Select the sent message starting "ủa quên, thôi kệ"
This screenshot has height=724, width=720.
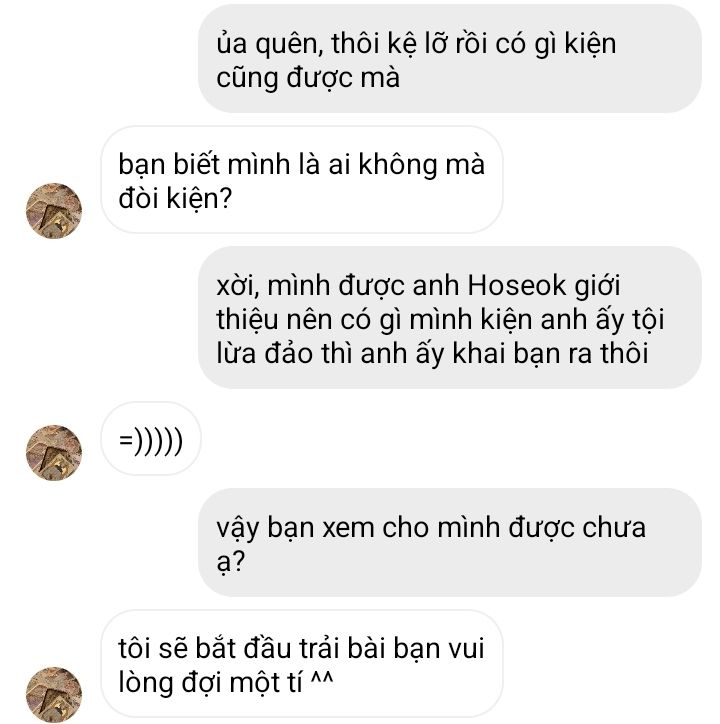point(449,59)
